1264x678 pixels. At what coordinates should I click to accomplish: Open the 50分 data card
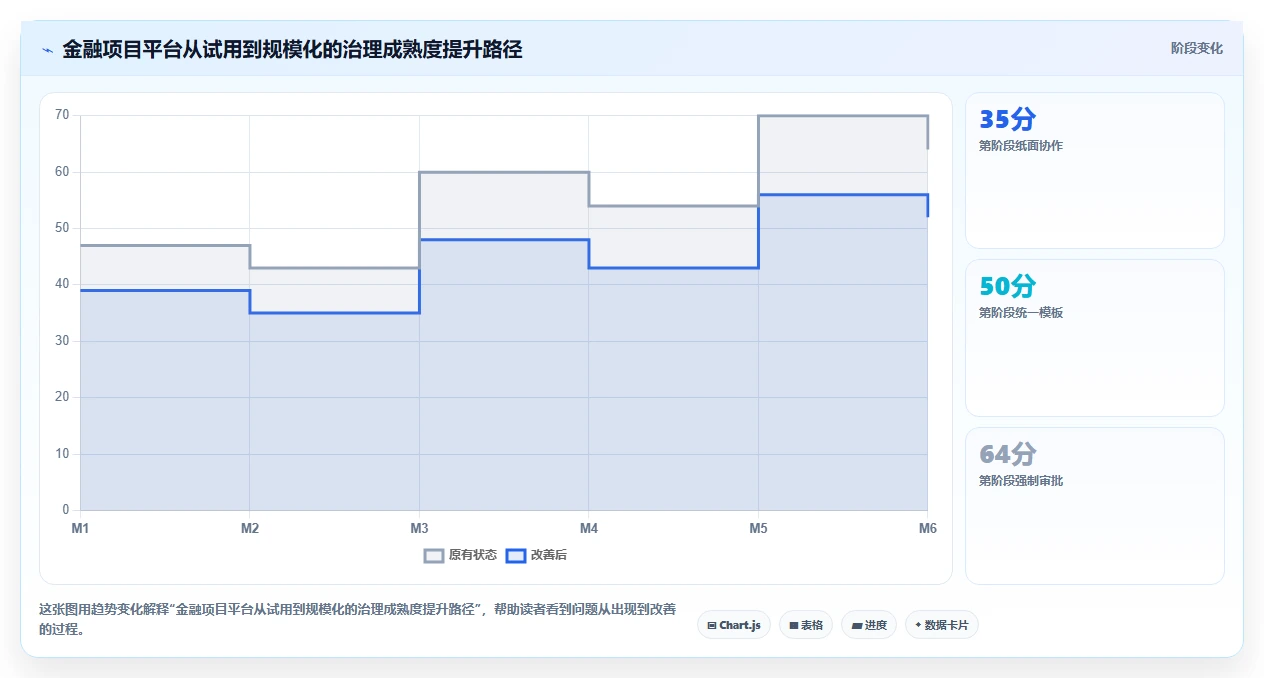[1095, 338]
